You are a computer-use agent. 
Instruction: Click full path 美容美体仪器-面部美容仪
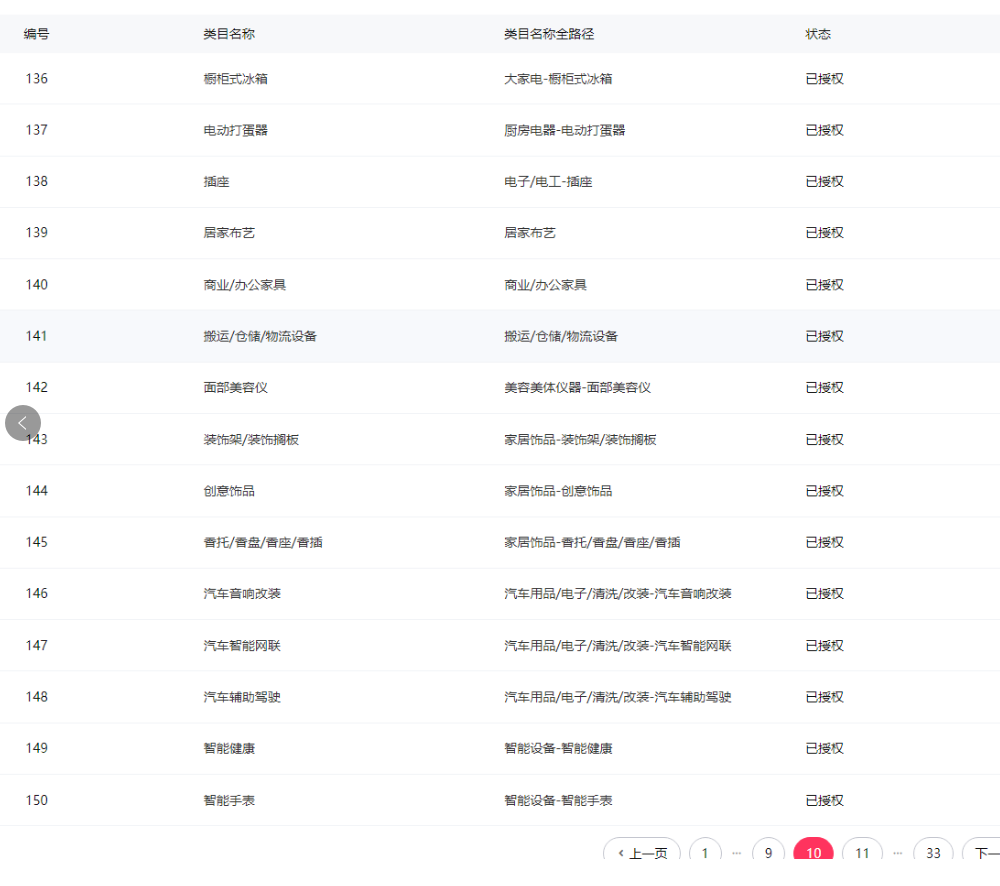click(x=577, y=388)
